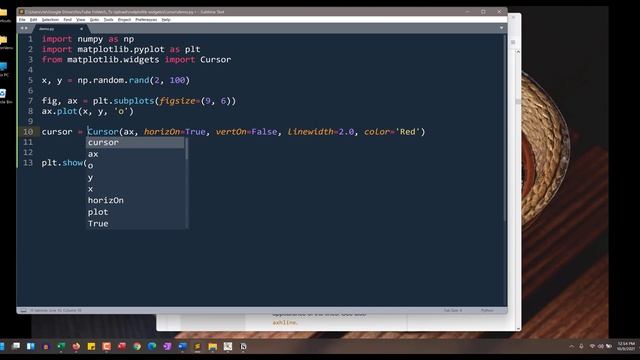Click line number 13 in the gutter
Viewport: 640px width, 360px height.
pyautogui.click(x=28, y=162)
